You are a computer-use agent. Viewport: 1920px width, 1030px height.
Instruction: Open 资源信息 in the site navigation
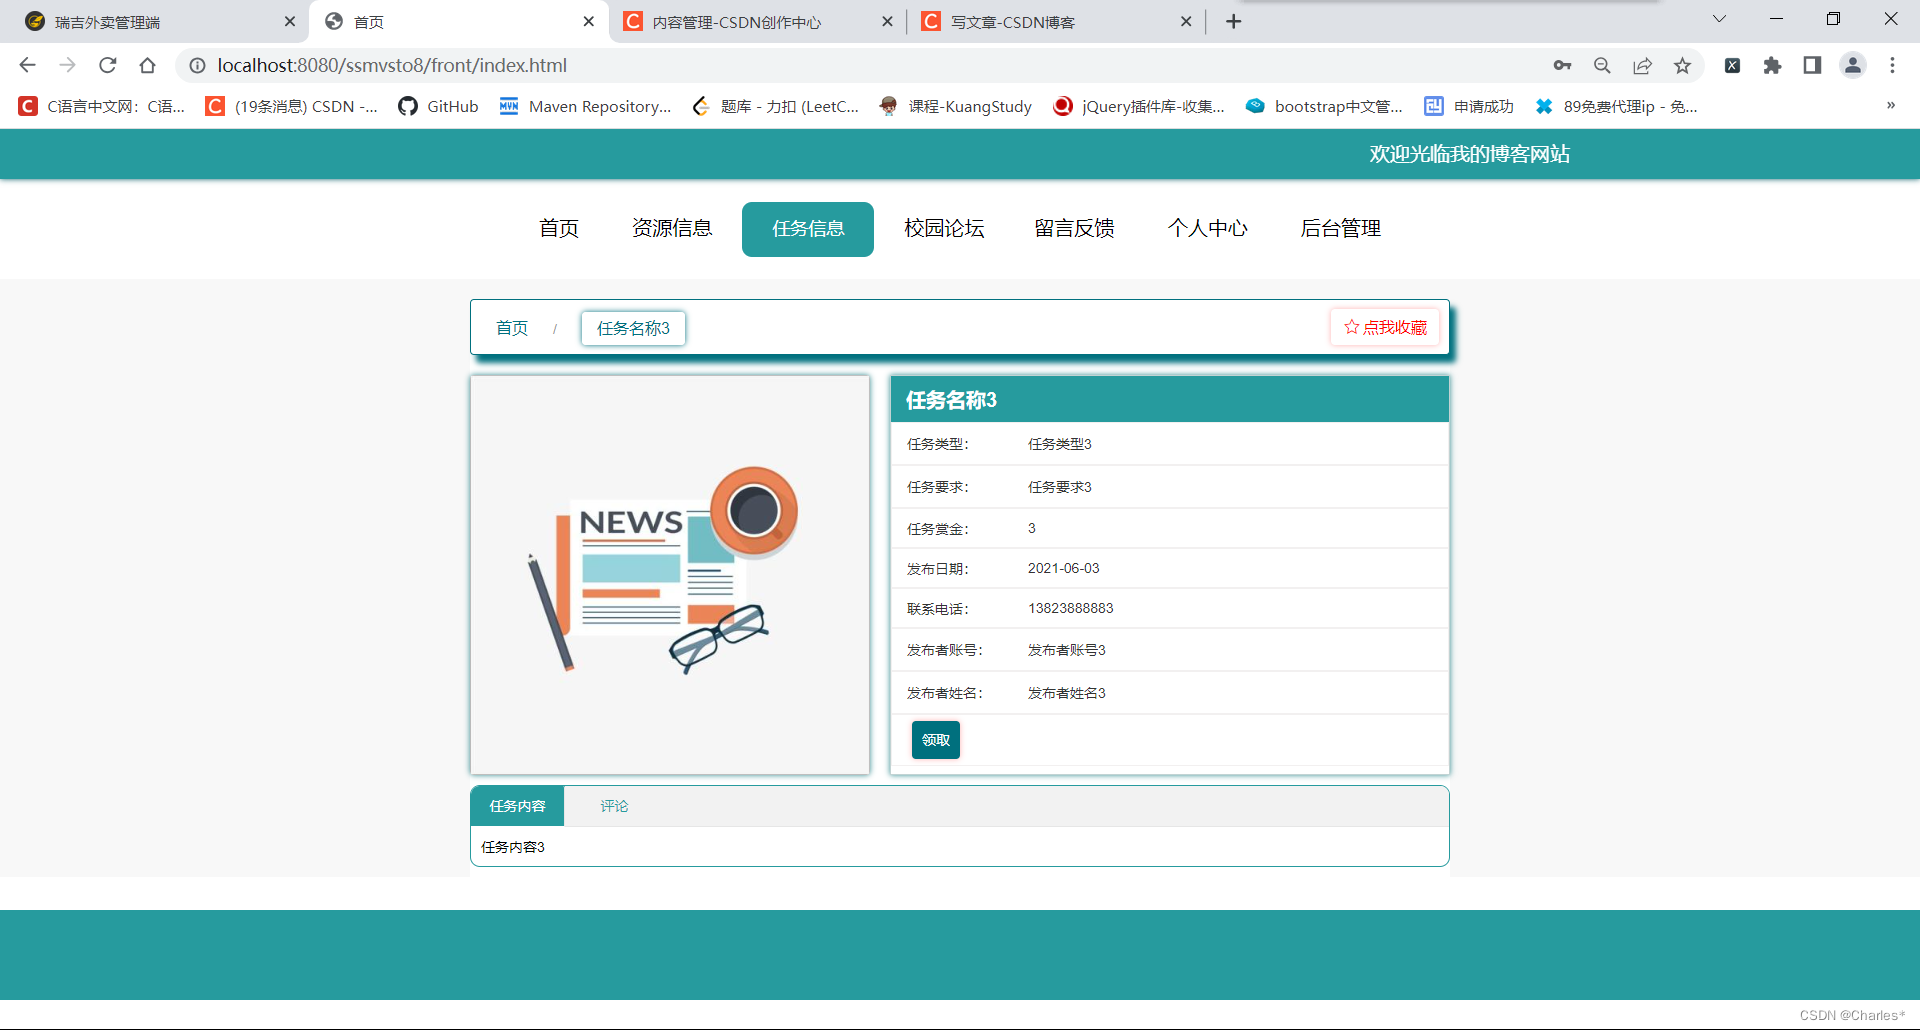tap(672, 229)
